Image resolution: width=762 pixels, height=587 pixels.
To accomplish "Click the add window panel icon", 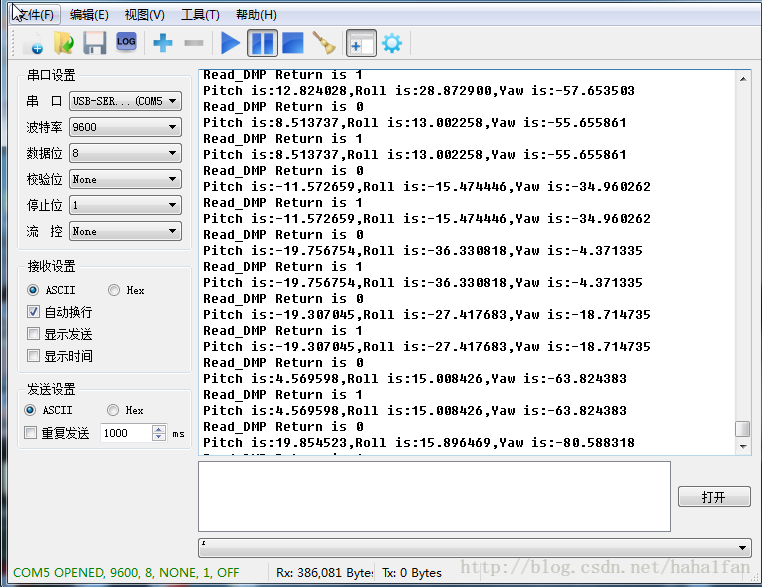I will pyautogui.click(x=361, y=43).
